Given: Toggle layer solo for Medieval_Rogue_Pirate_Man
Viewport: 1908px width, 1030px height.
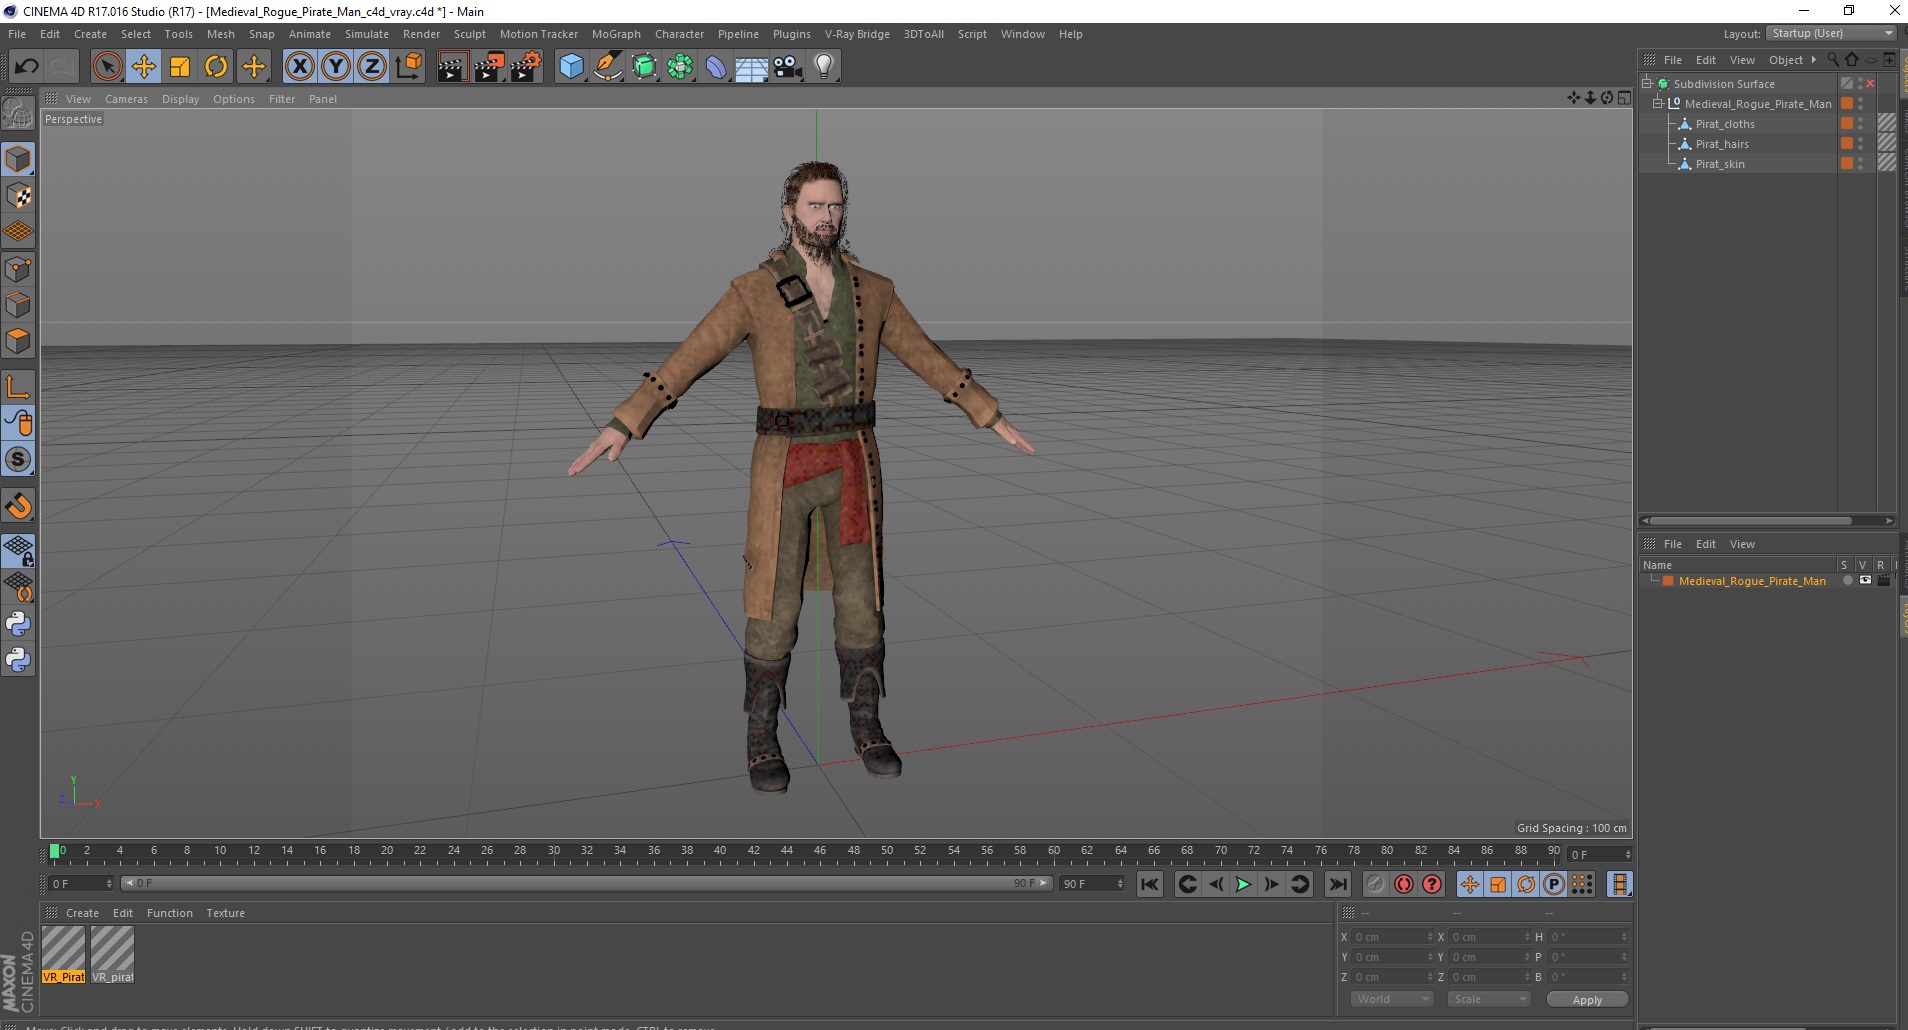Looking at the screenshot, I should tap(1847, 581).
